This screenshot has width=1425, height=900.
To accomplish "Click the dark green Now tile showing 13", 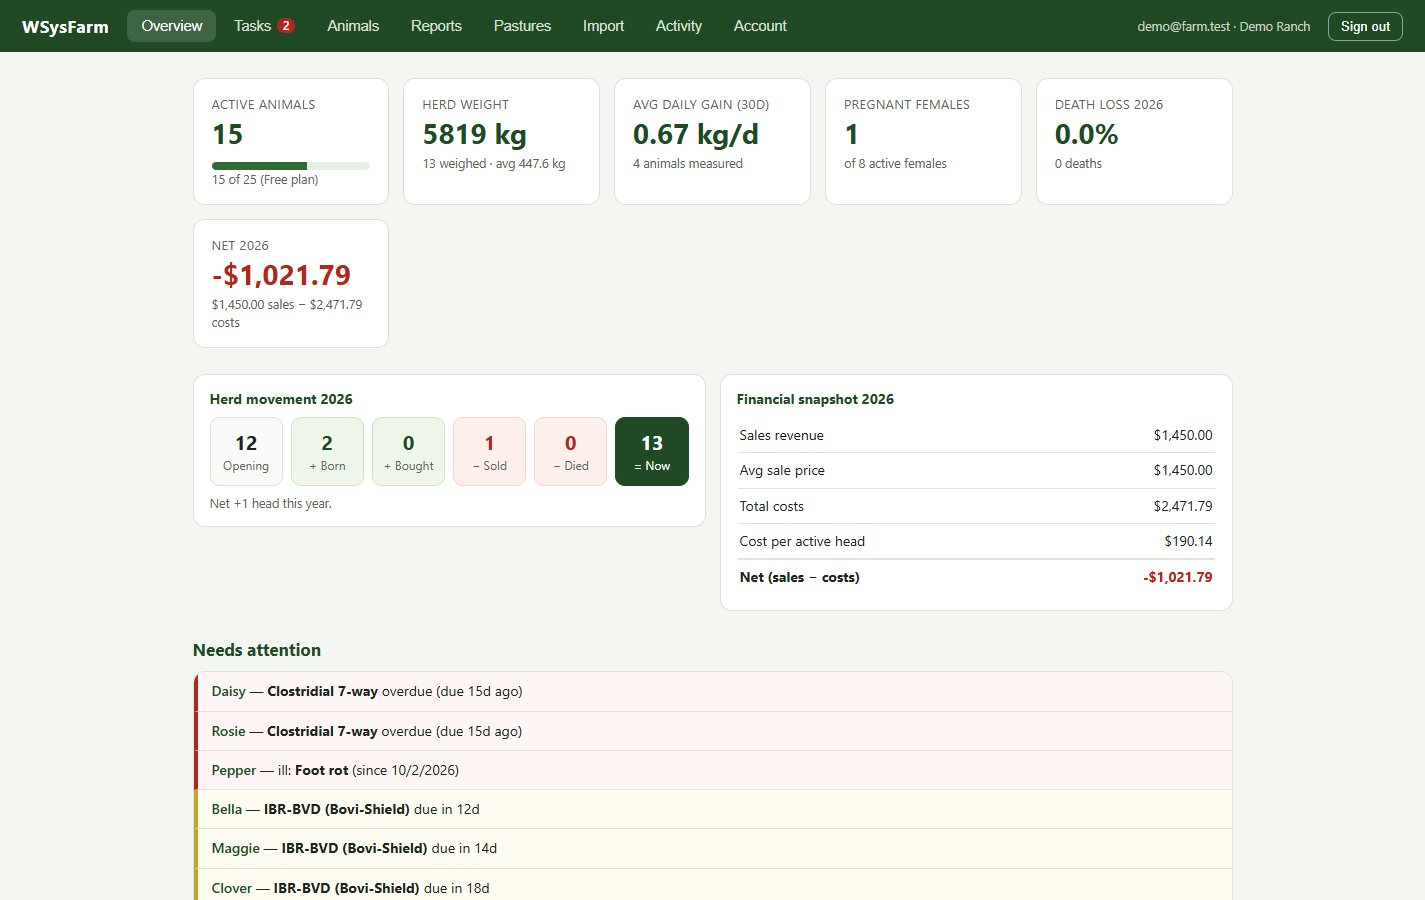I will [652, 452].
